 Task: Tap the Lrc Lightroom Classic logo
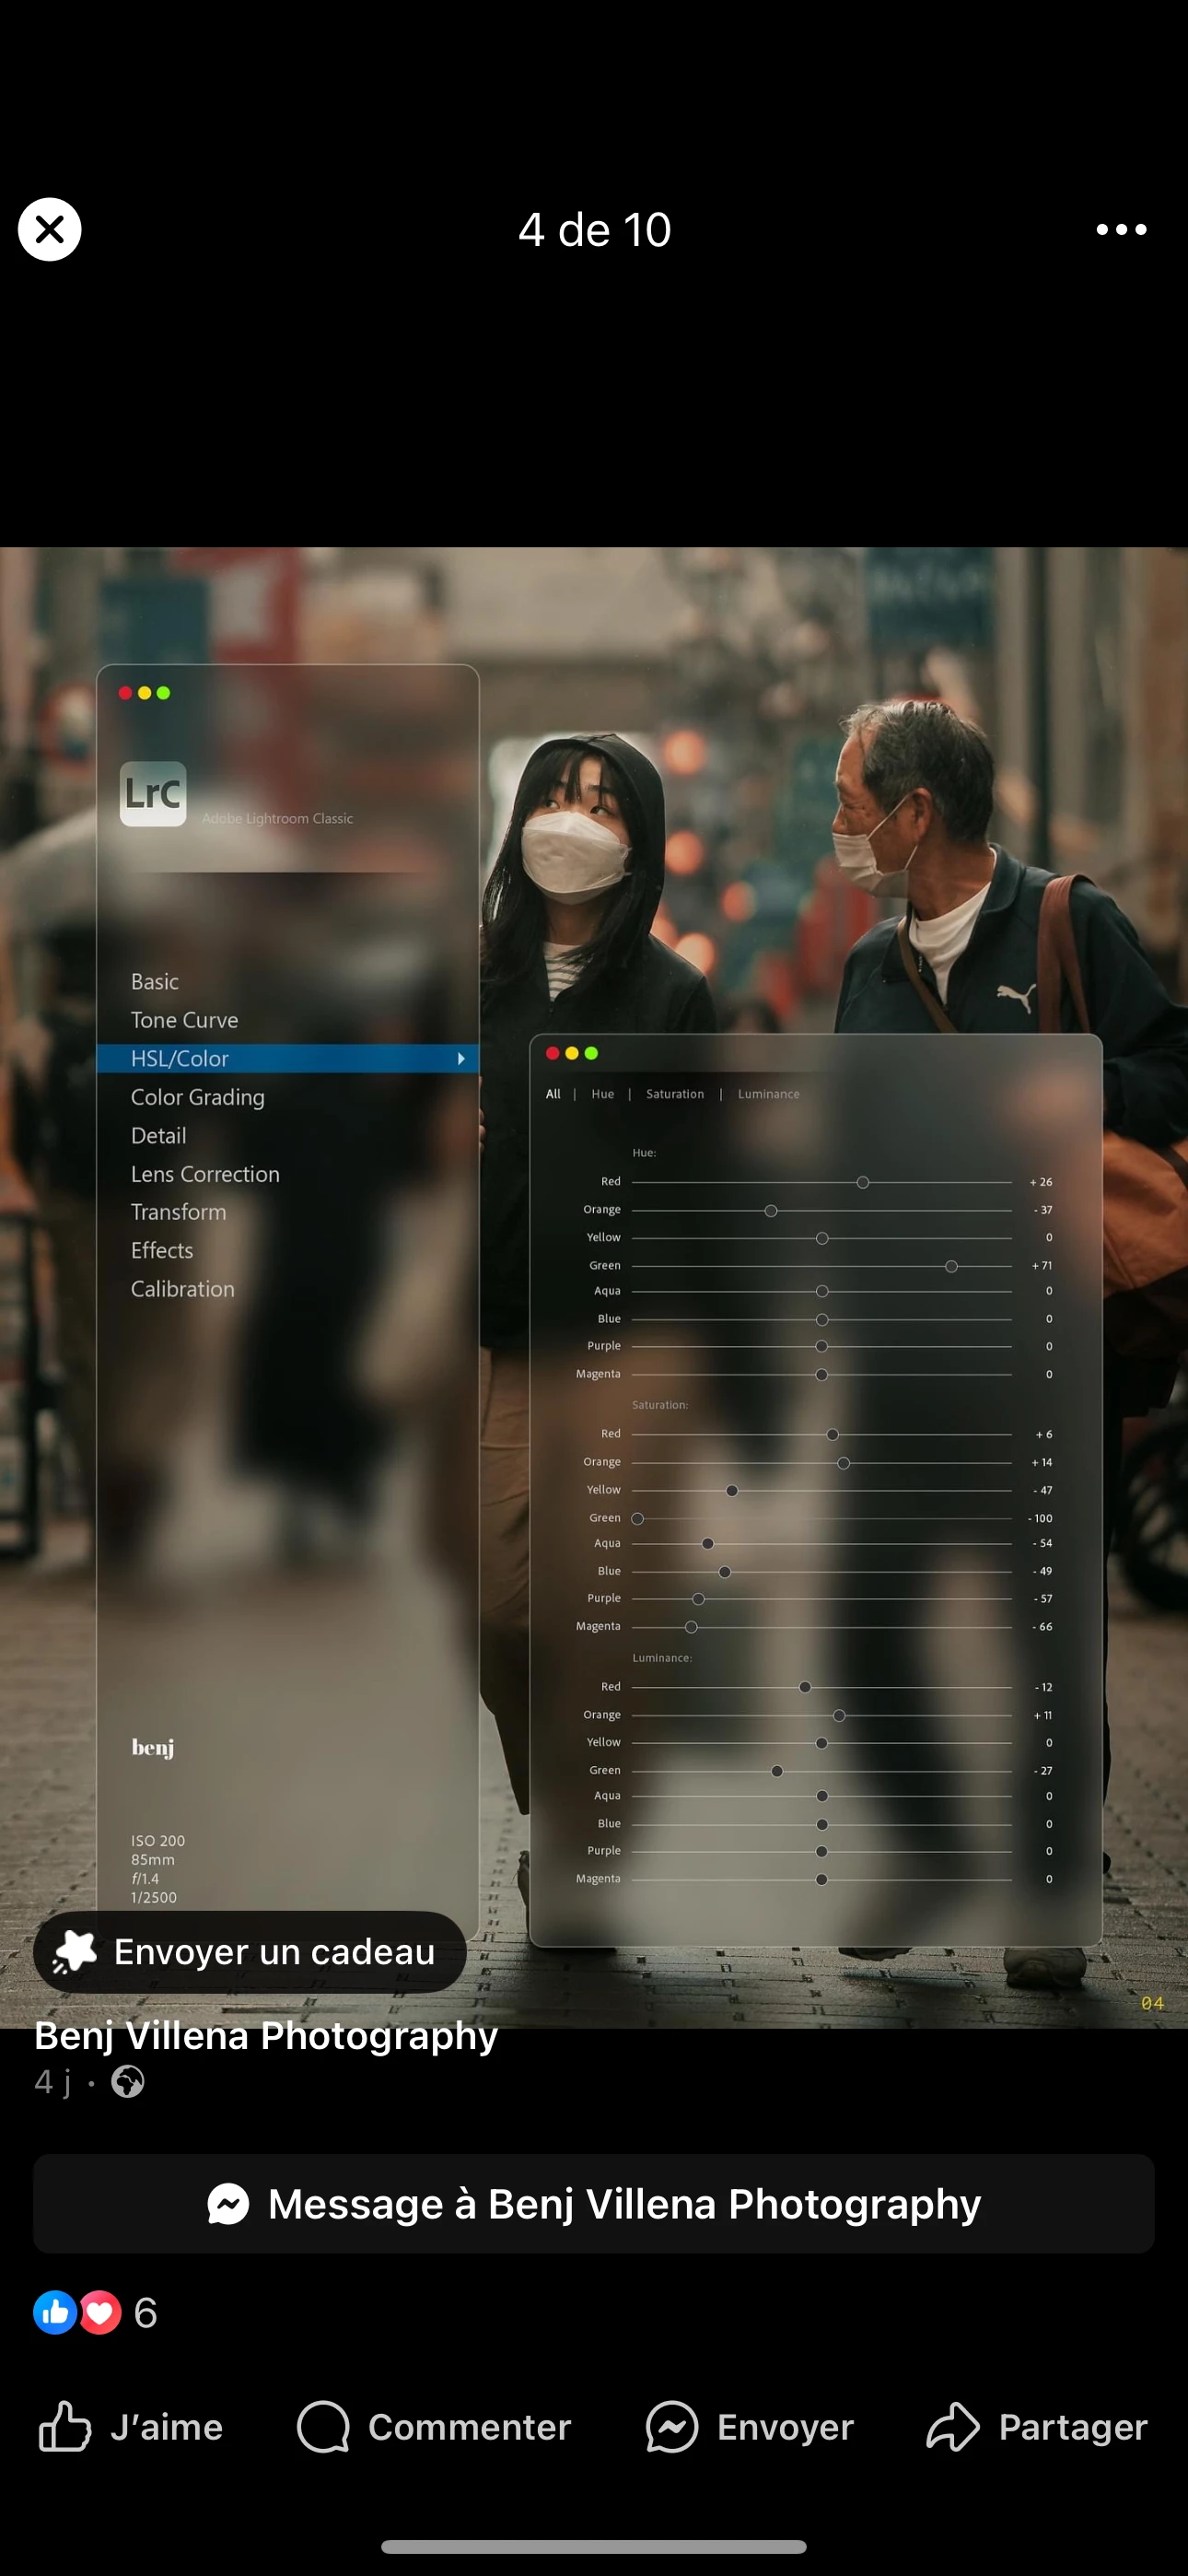(x=153, y=794)
